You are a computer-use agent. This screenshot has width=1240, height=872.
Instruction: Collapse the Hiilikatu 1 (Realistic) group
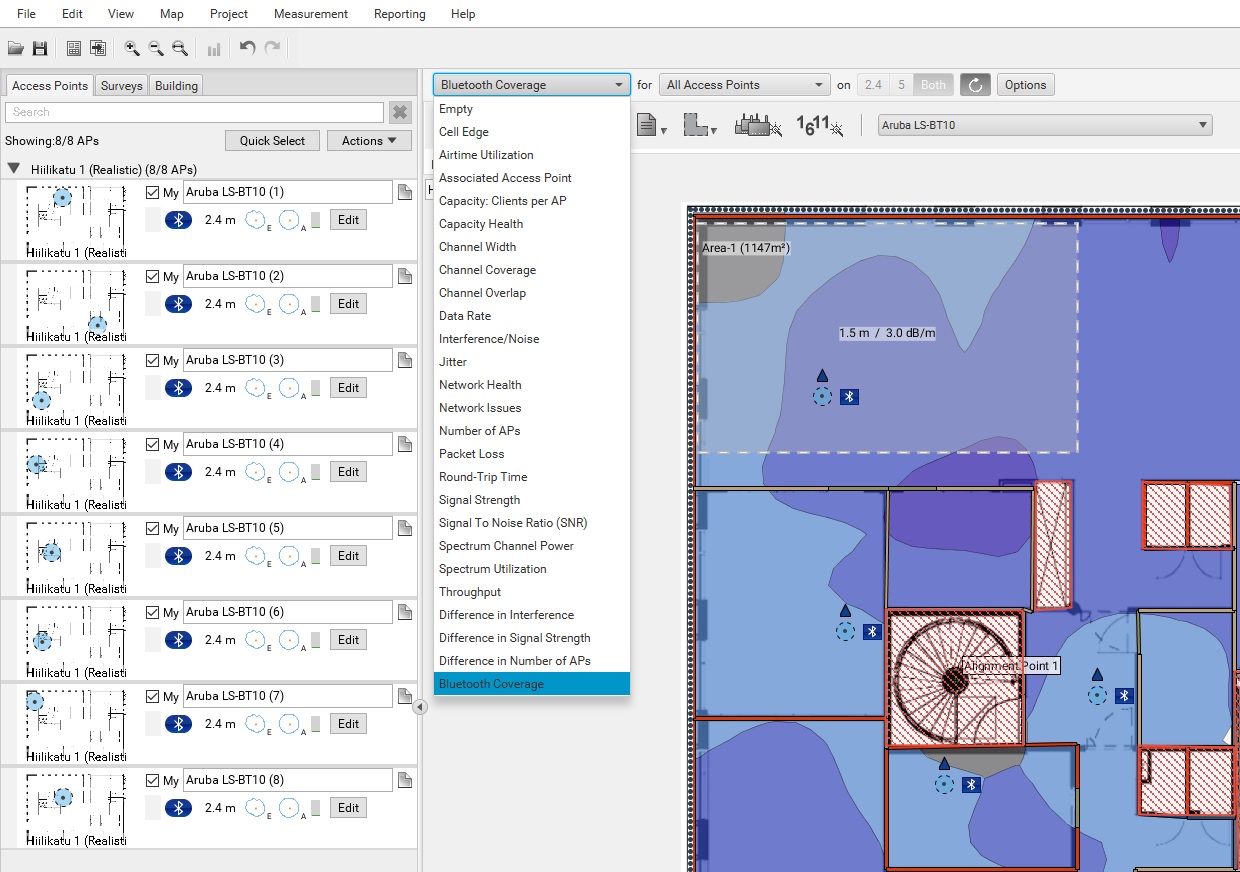click(x=14, y=169)
